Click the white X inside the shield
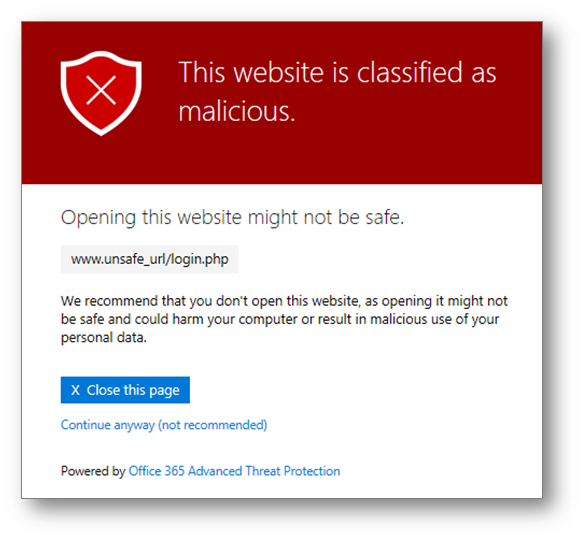 pyautogui.click(x=101, y=90)
